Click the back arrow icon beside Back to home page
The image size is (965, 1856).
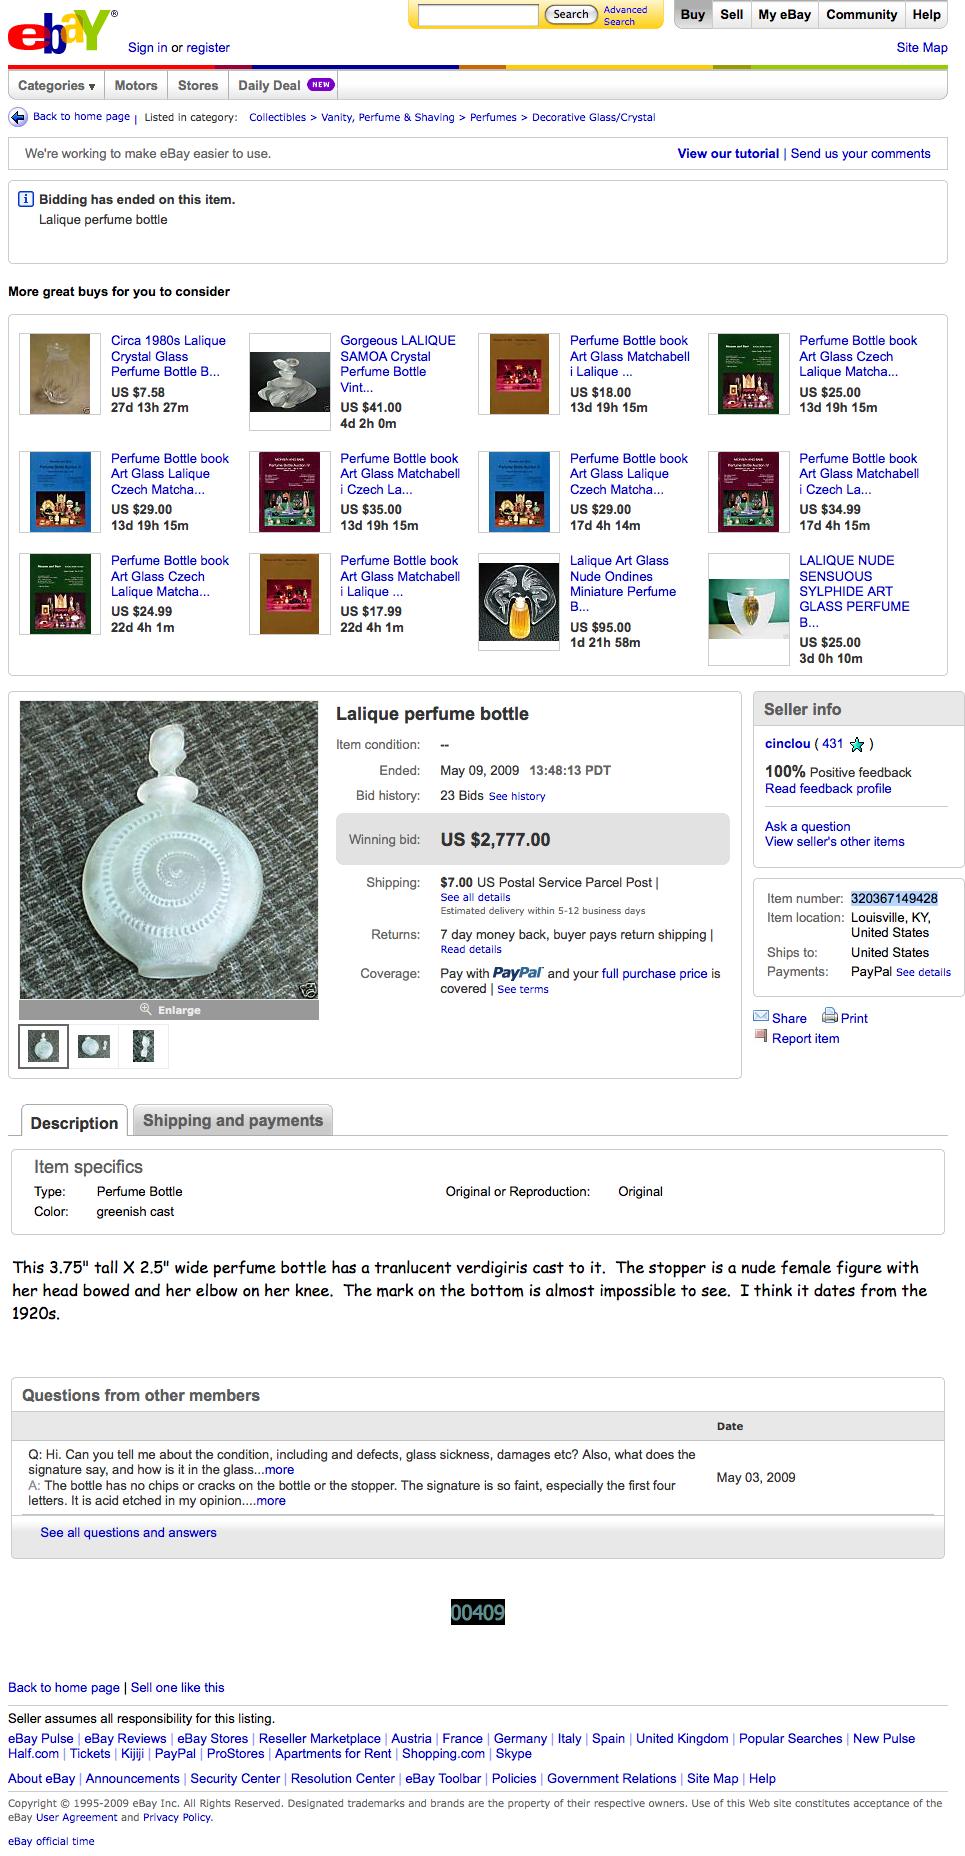click(x=18, y=117)
